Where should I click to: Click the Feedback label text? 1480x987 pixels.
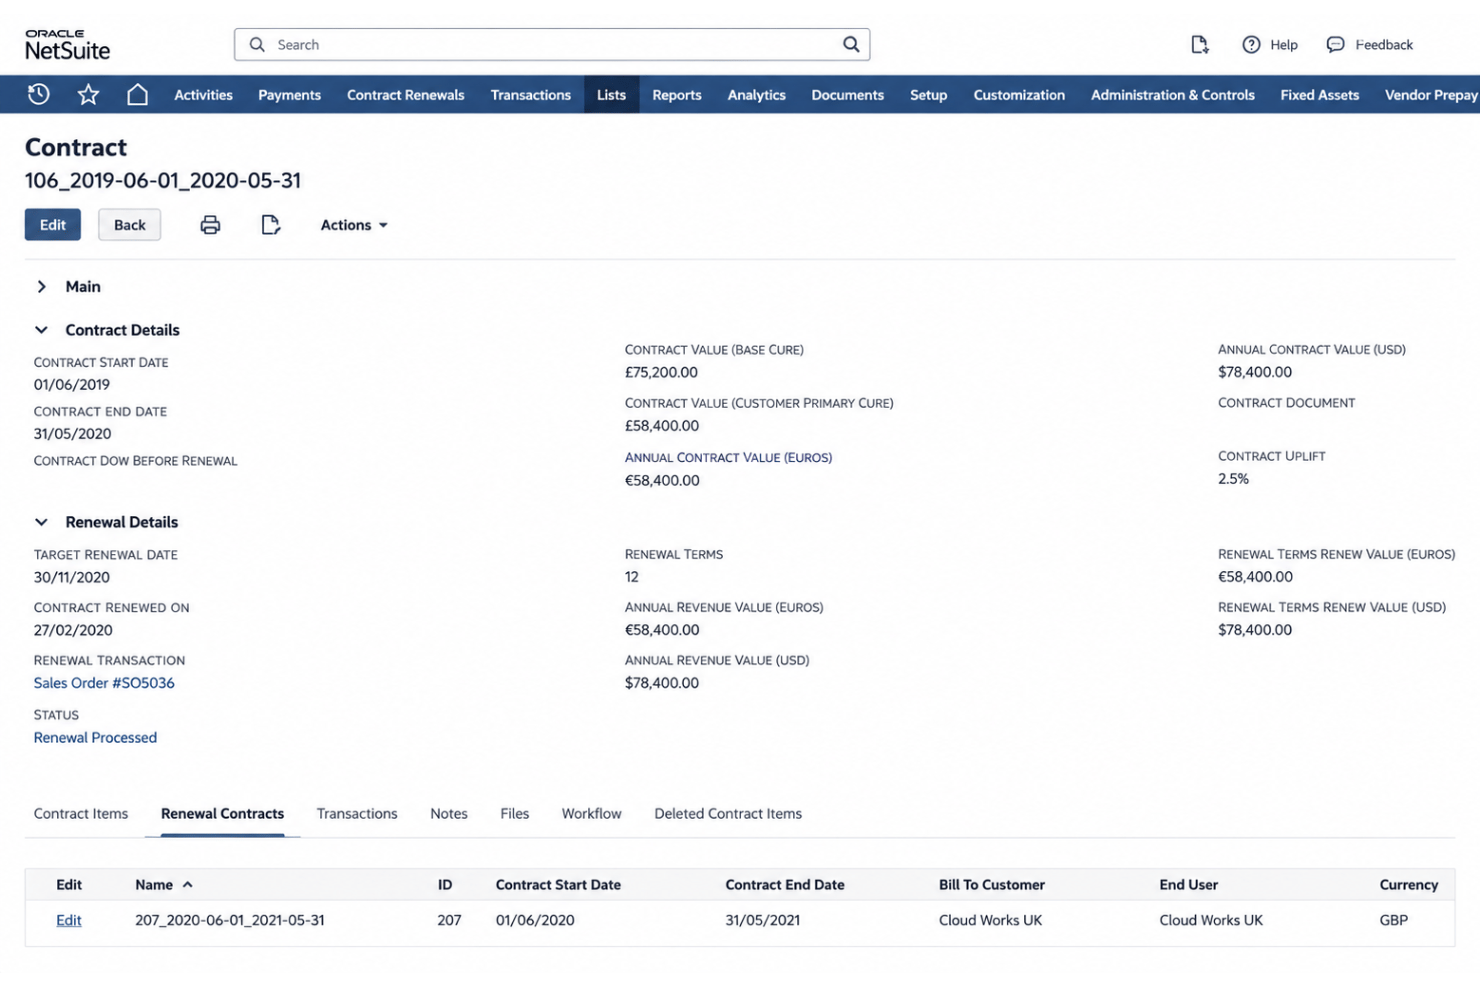pyautogui.click(x=1384, y=45)
